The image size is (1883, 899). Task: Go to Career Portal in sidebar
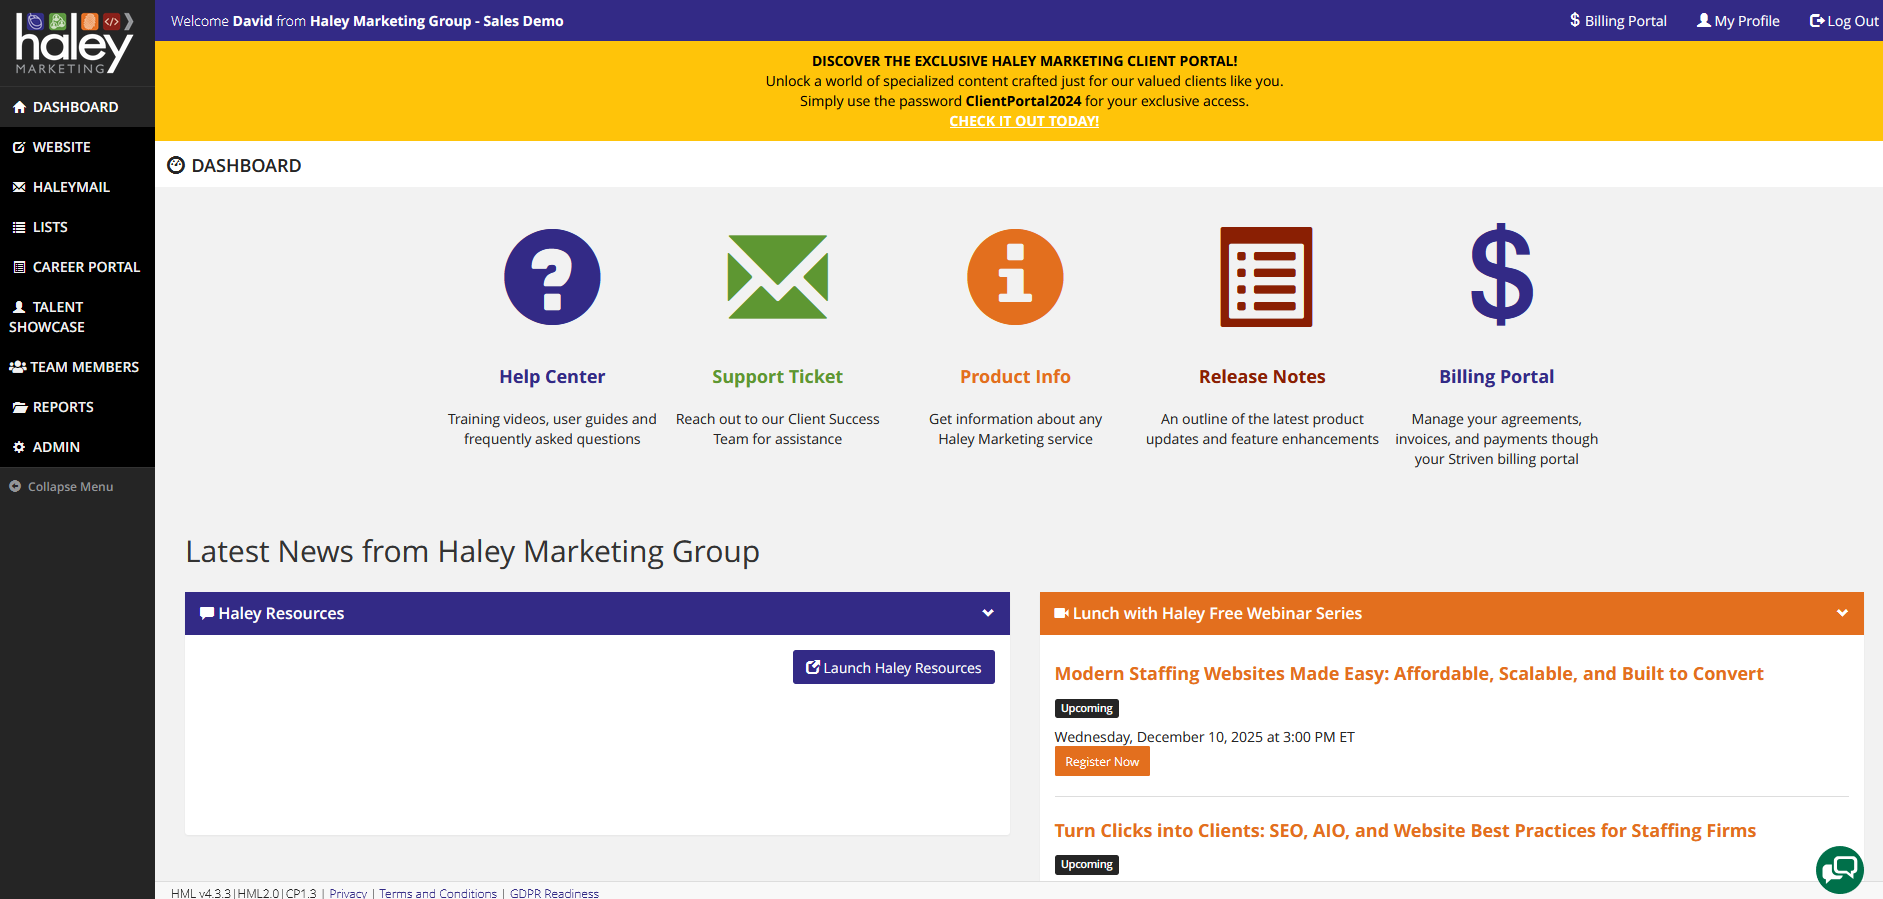click(85, 267)
